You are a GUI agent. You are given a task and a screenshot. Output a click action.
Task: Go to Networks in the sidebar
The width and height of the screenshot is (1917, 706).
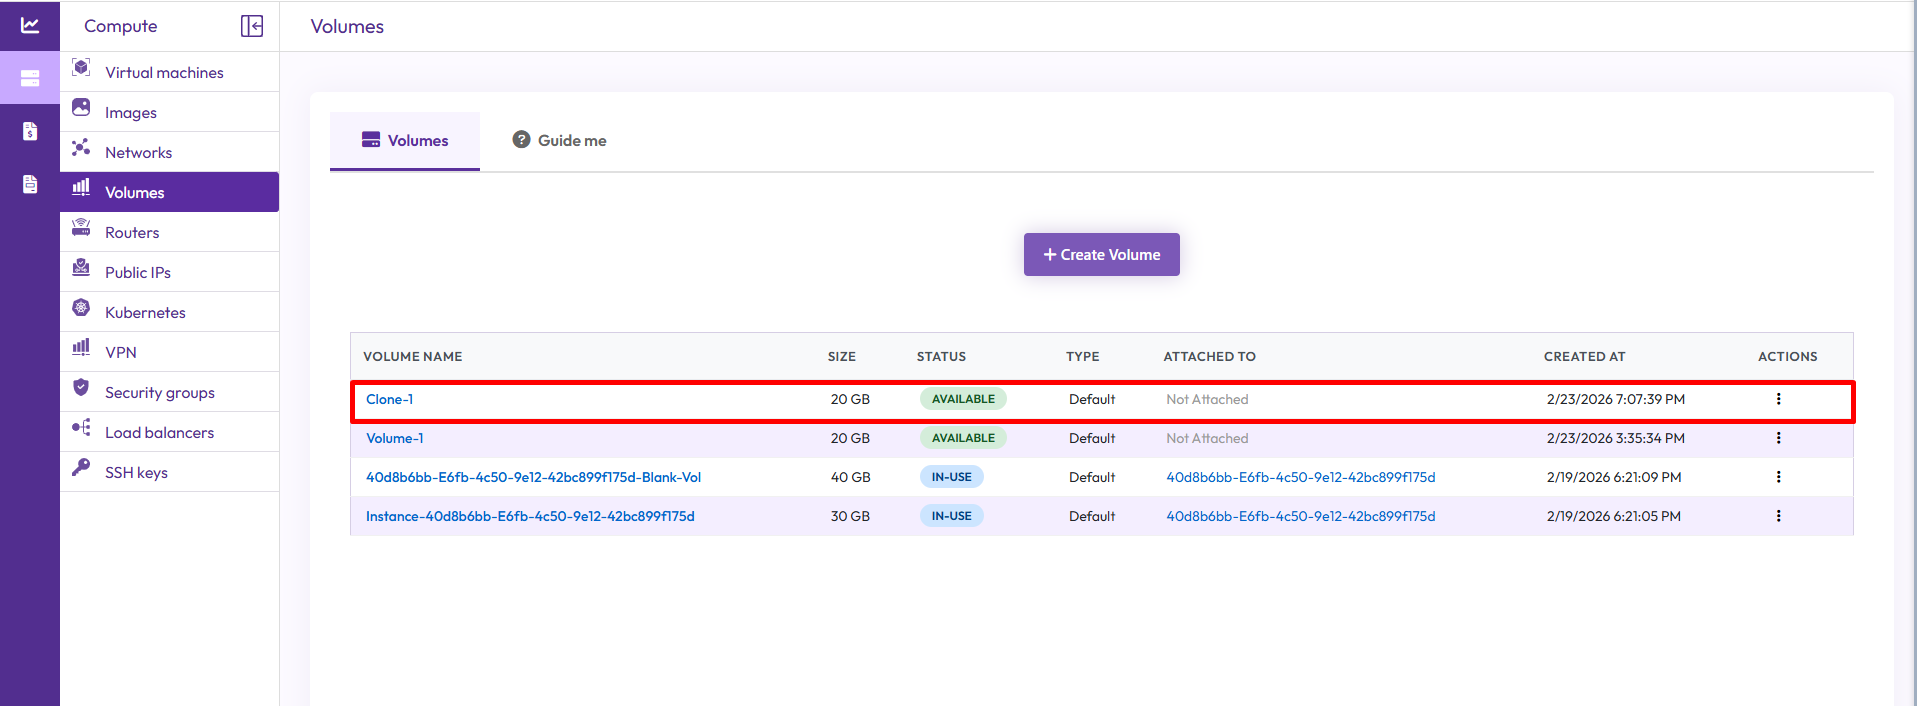tap(138, 152)
